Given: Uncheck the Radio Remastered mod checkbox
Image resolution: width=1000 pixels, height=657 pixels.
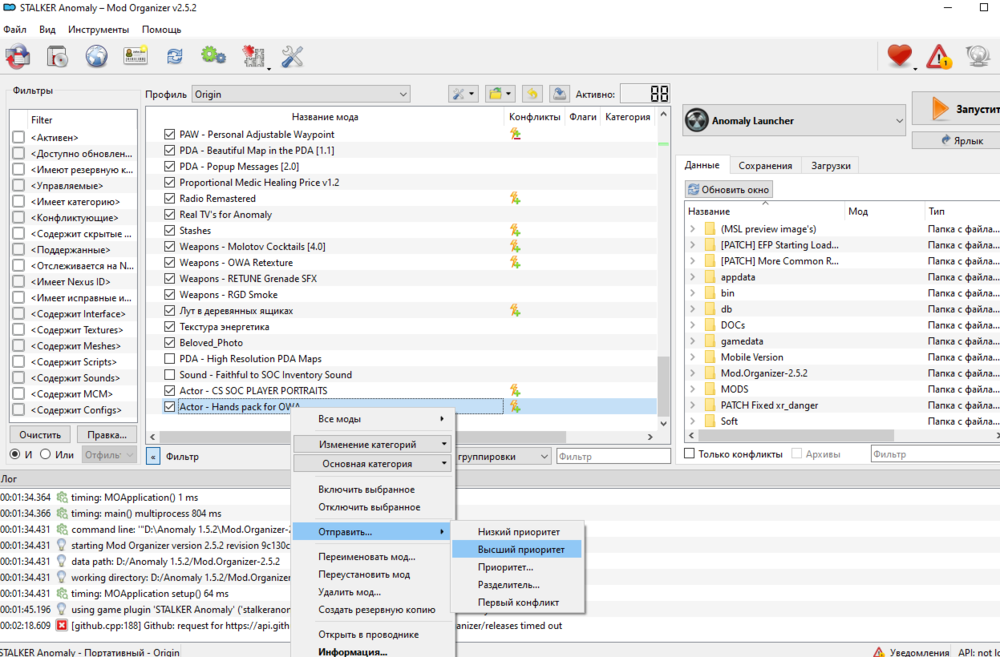Looking at the screenshot, I should [168, 199].
